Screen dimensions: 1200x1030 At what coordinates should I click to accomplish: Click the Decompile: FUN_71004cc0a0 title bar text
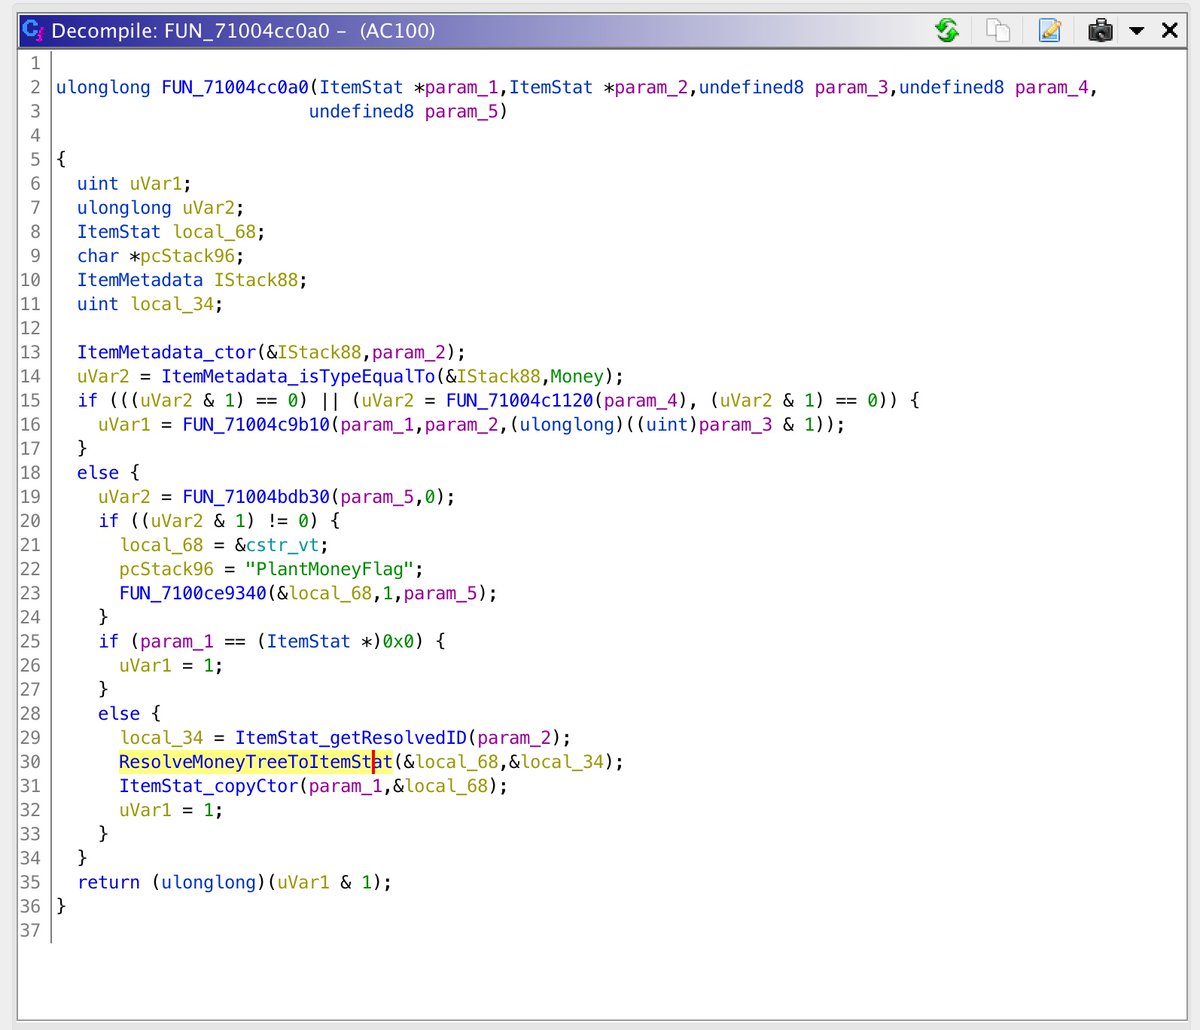pos(243,31)
